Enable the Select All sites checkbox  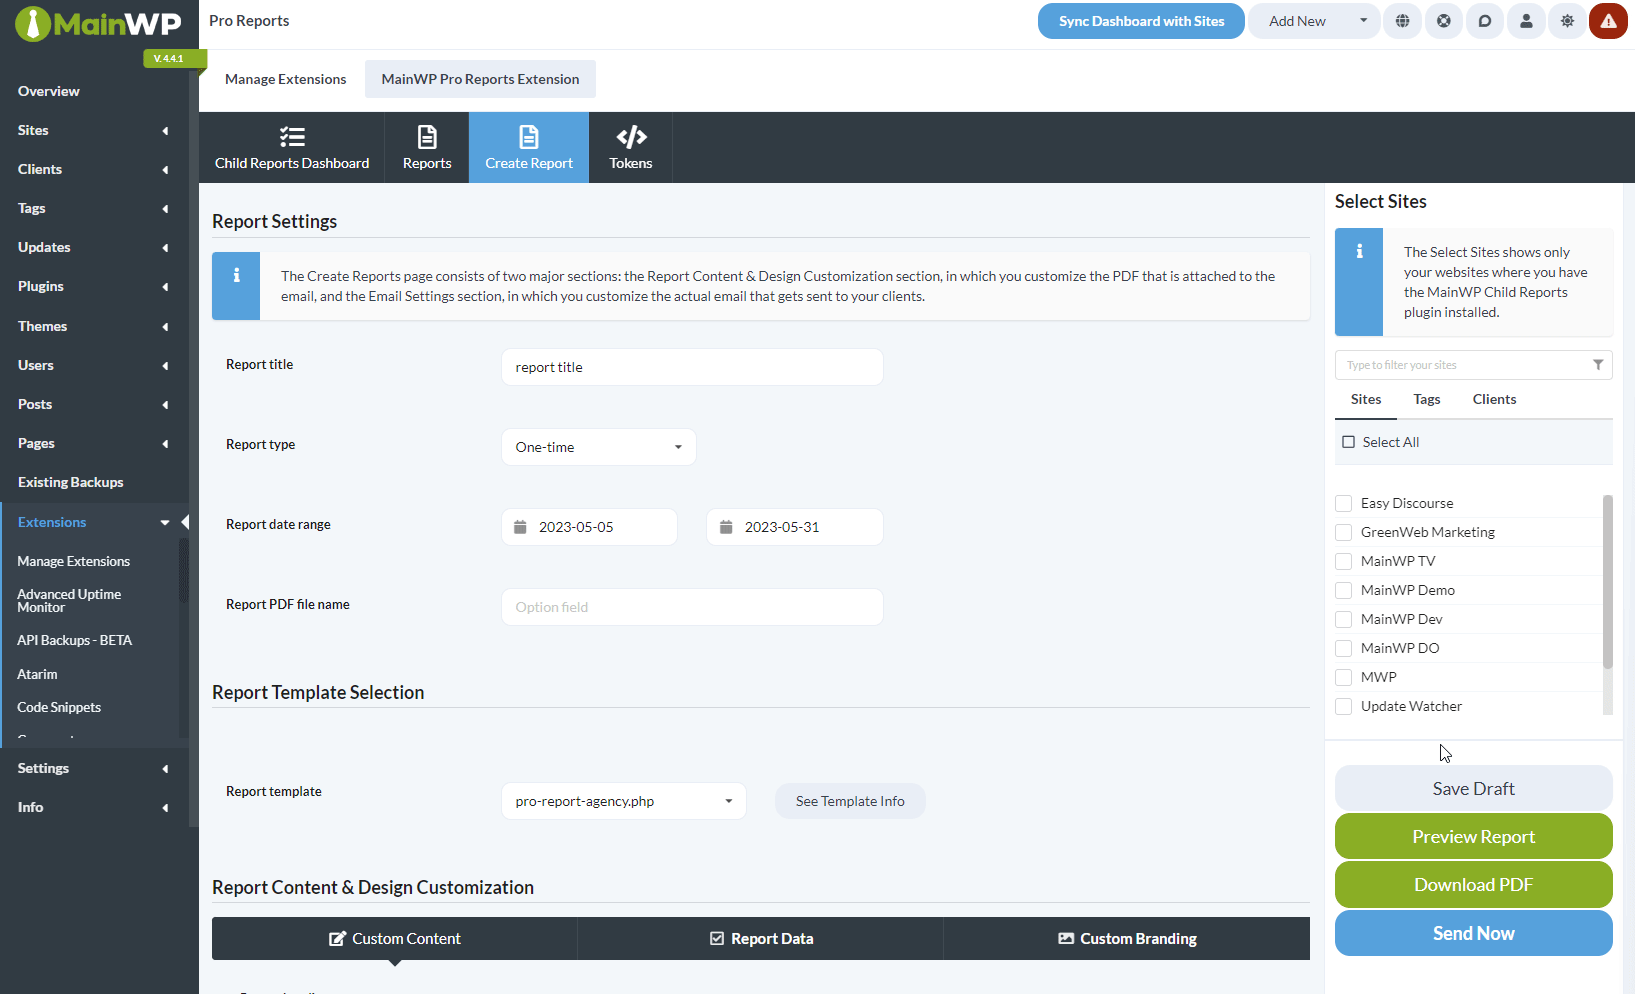(x=1348, y=441)
